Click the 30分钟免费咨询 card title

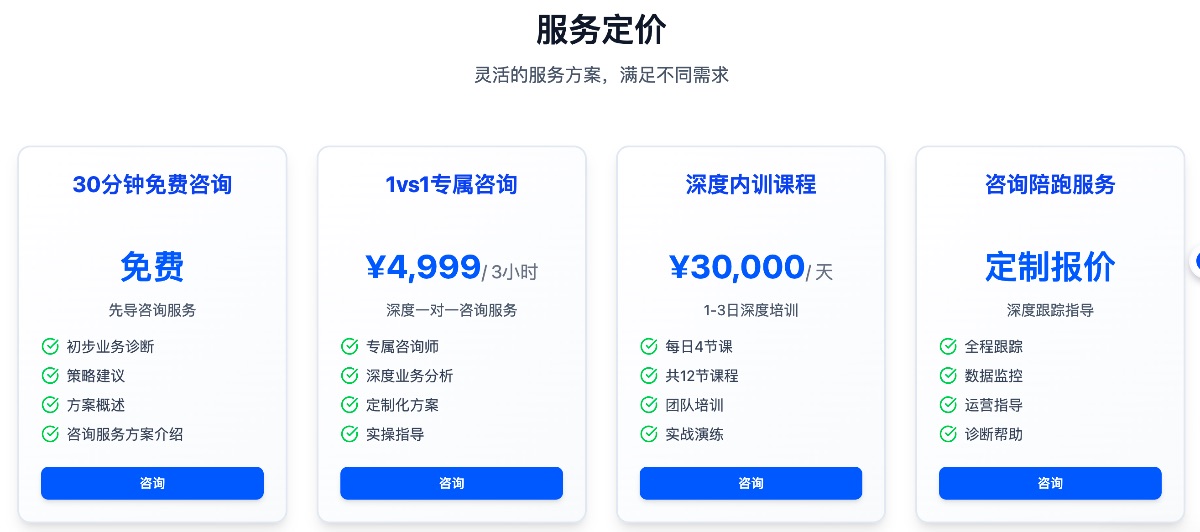[152, 185]
